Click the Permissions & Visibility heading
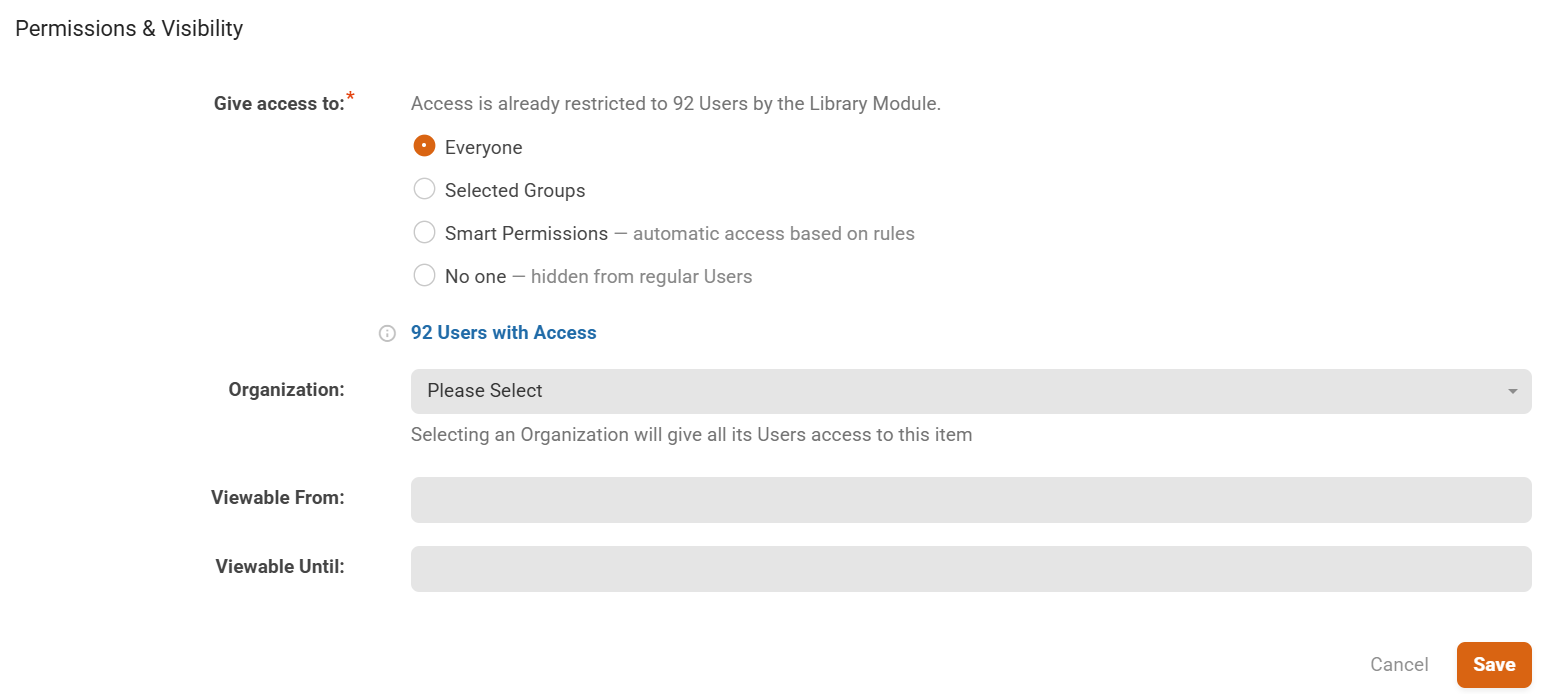This screenshot has width=1553, height=694. coord(129,28)
